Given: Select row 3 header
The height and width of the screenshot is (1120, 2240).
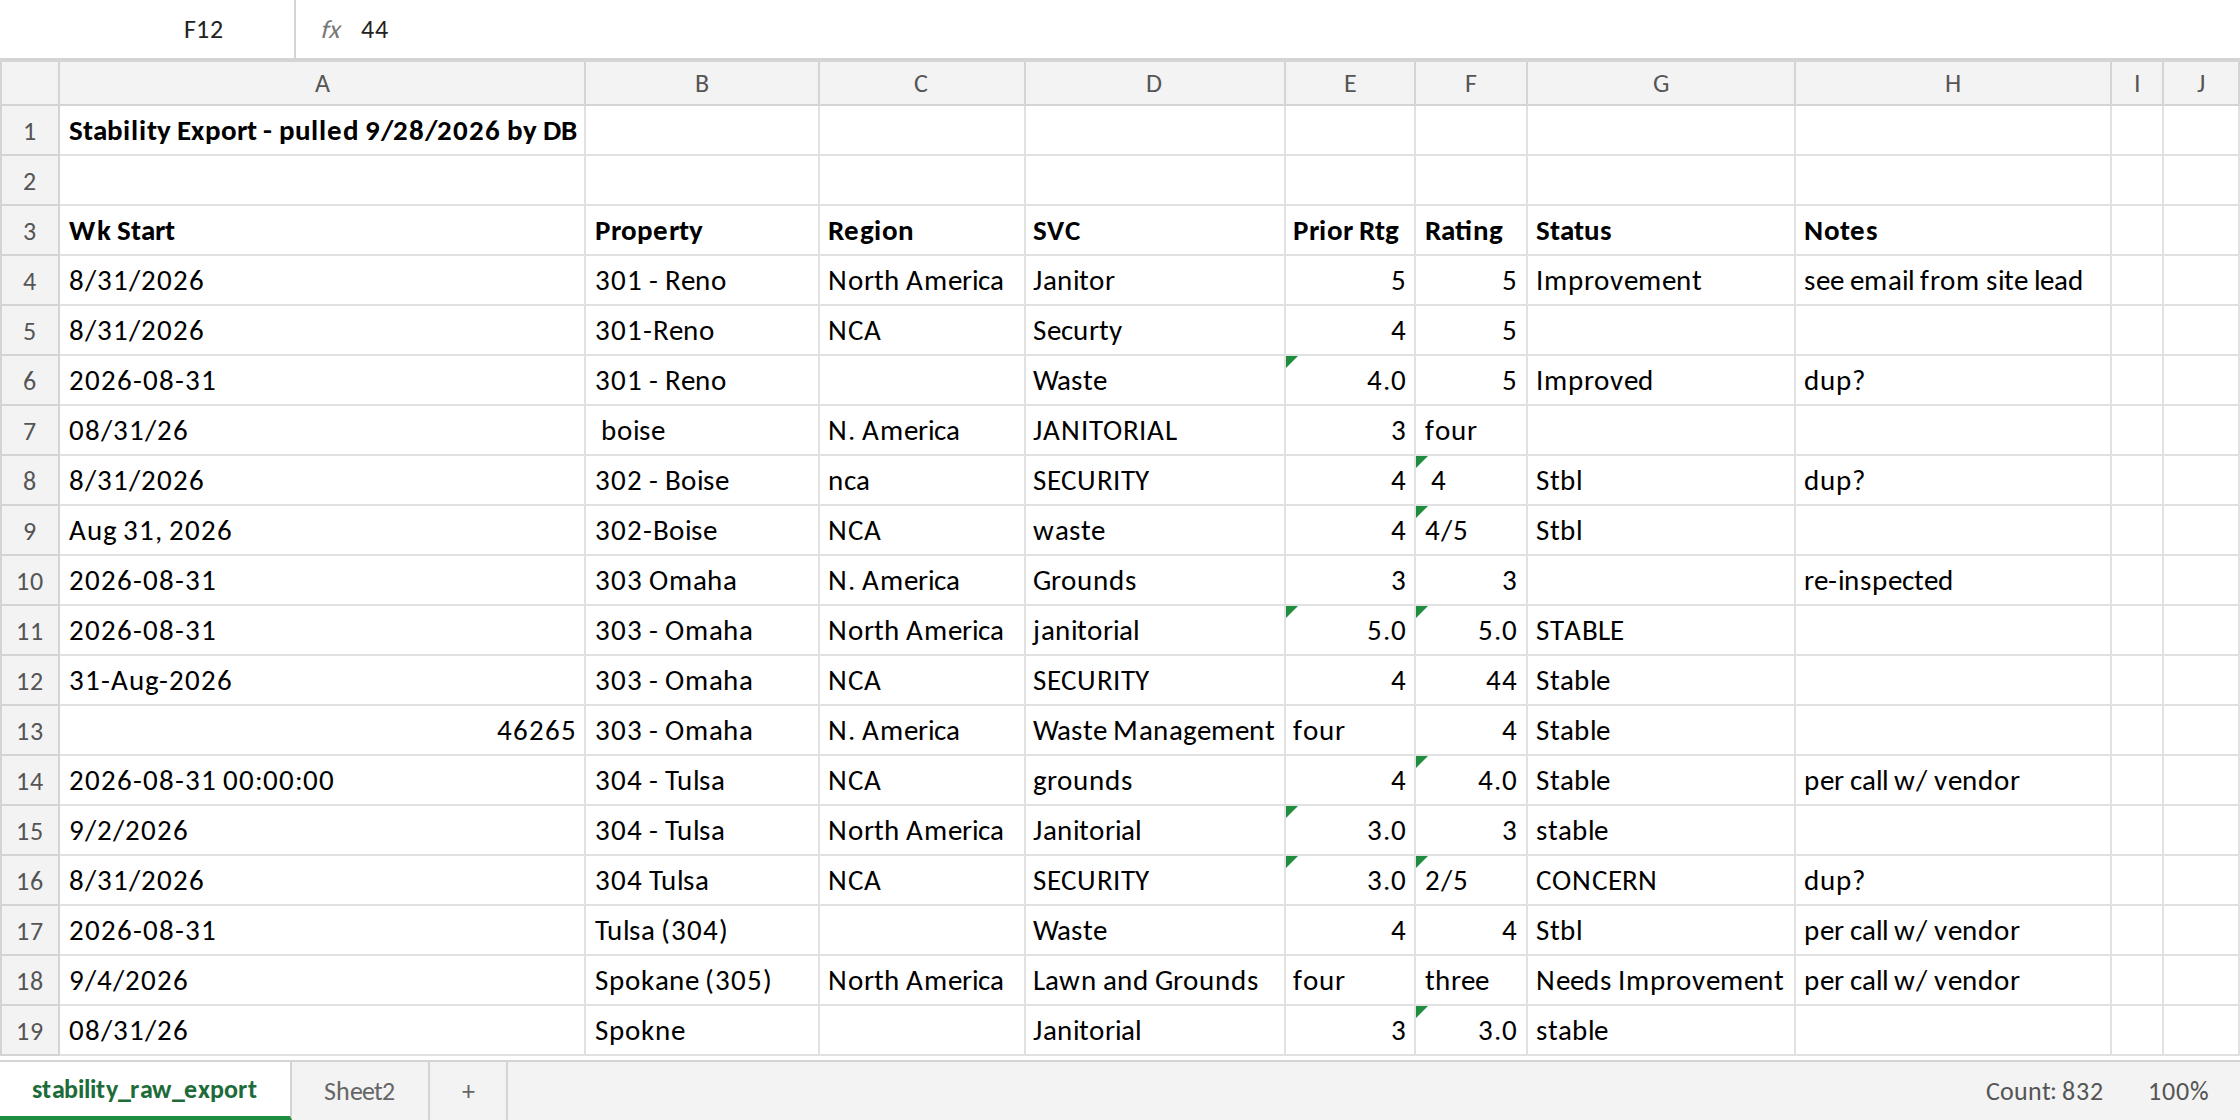Looking at the screenshot, I should pos(30,231).
